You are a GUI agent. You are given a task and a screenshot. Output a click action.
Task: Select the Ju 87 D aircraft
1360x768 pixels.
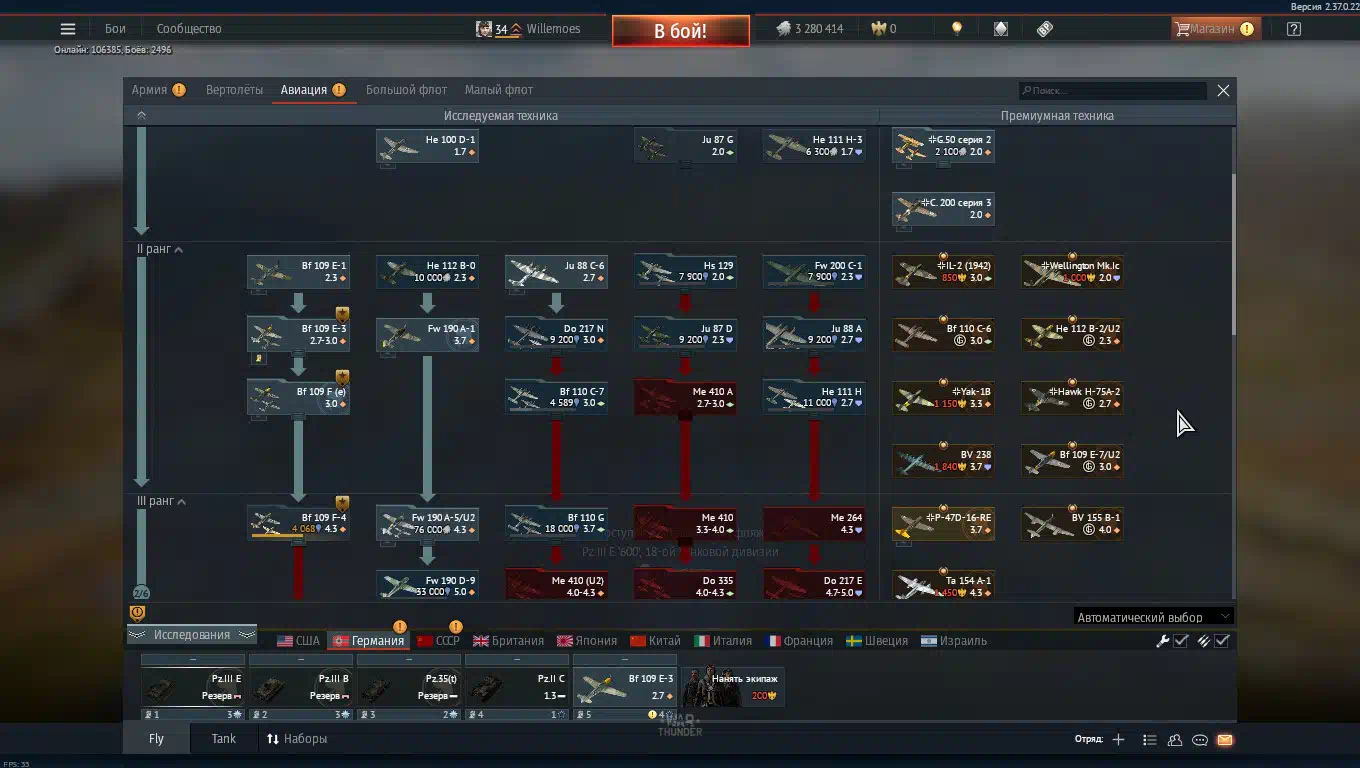click(x=685, y=335)
